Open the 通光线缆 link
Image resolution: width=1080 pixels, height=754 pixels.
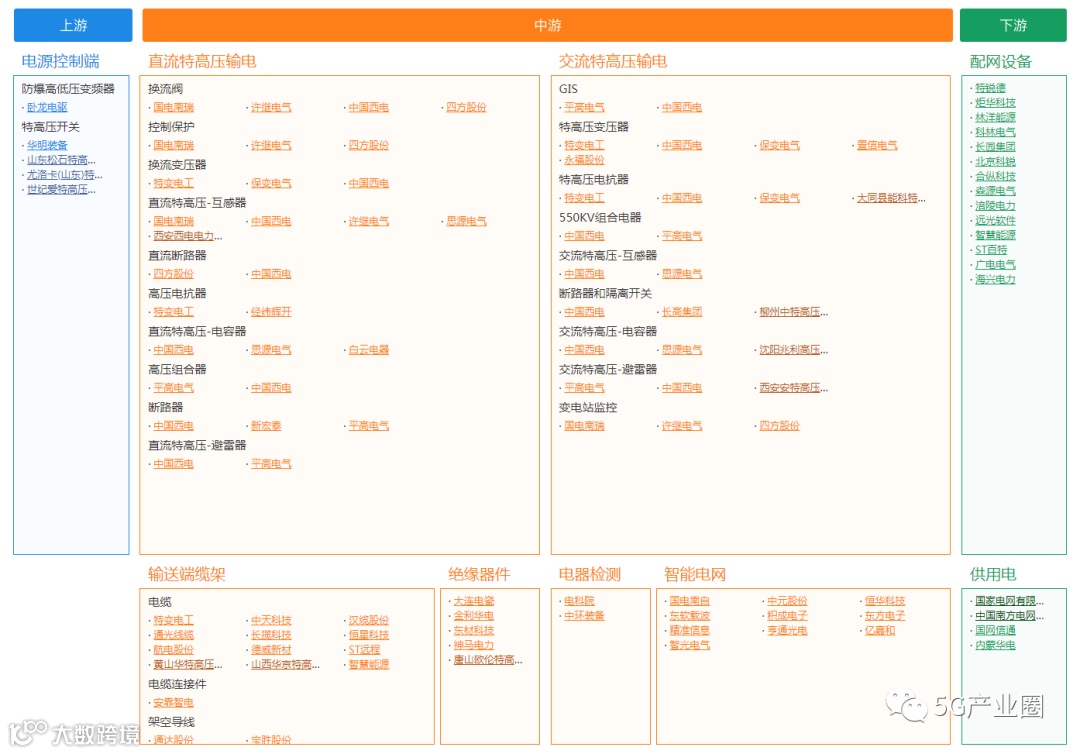click(x=174, y=635)
